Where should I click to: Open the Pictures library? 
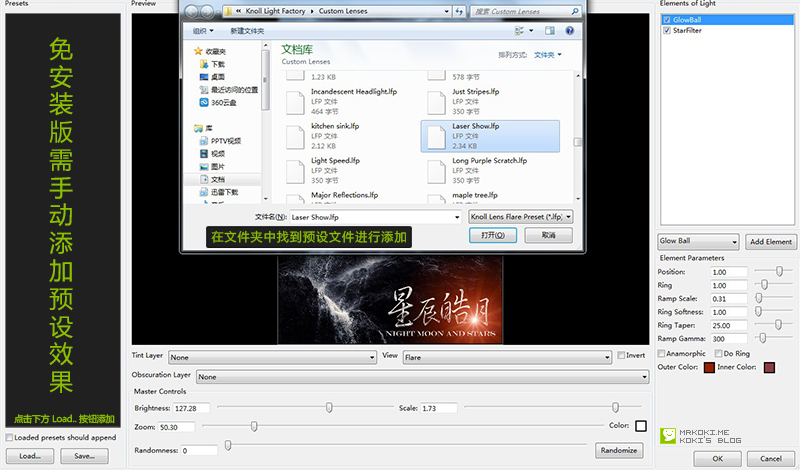212,166
